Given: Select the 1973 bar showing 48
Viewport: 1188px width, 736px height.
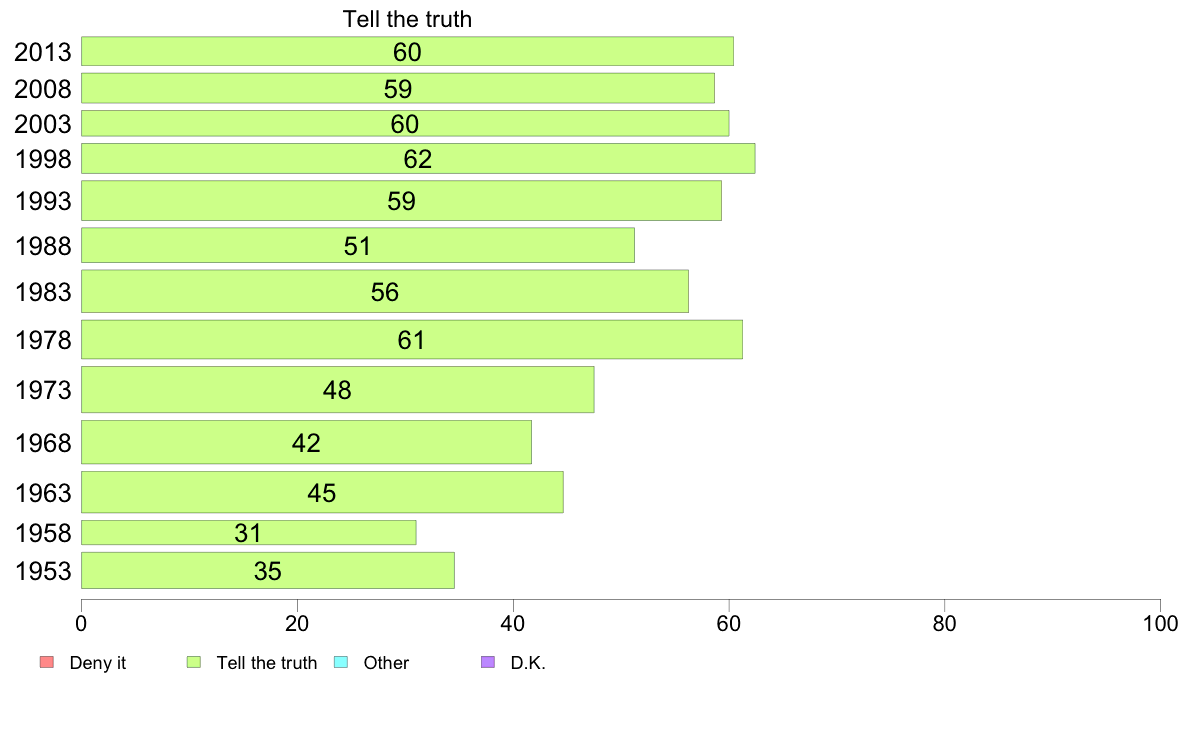Looking at the screenshot, I should click(338, 390).
